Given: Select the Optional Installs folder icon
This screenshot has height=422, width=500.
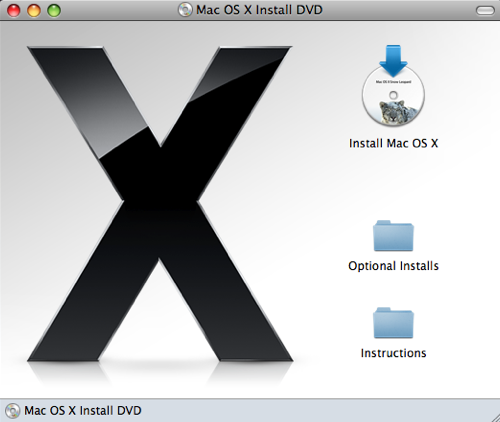Looking at the screenshot, I should point(393,236).
